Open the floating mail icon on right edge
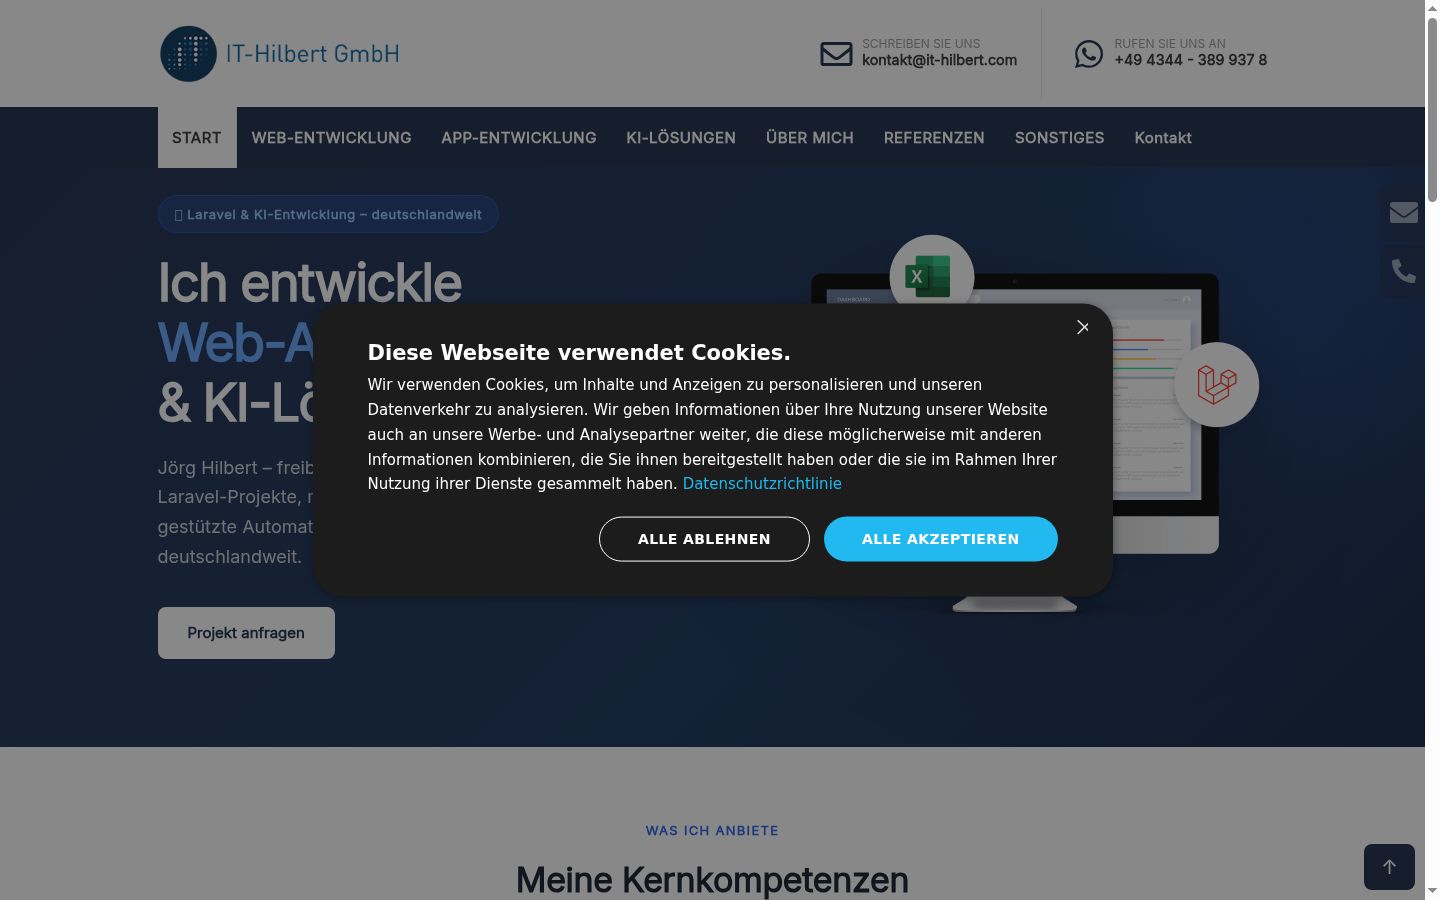The width and height of the screenshot is (1440, 900). pos(1403,212)
